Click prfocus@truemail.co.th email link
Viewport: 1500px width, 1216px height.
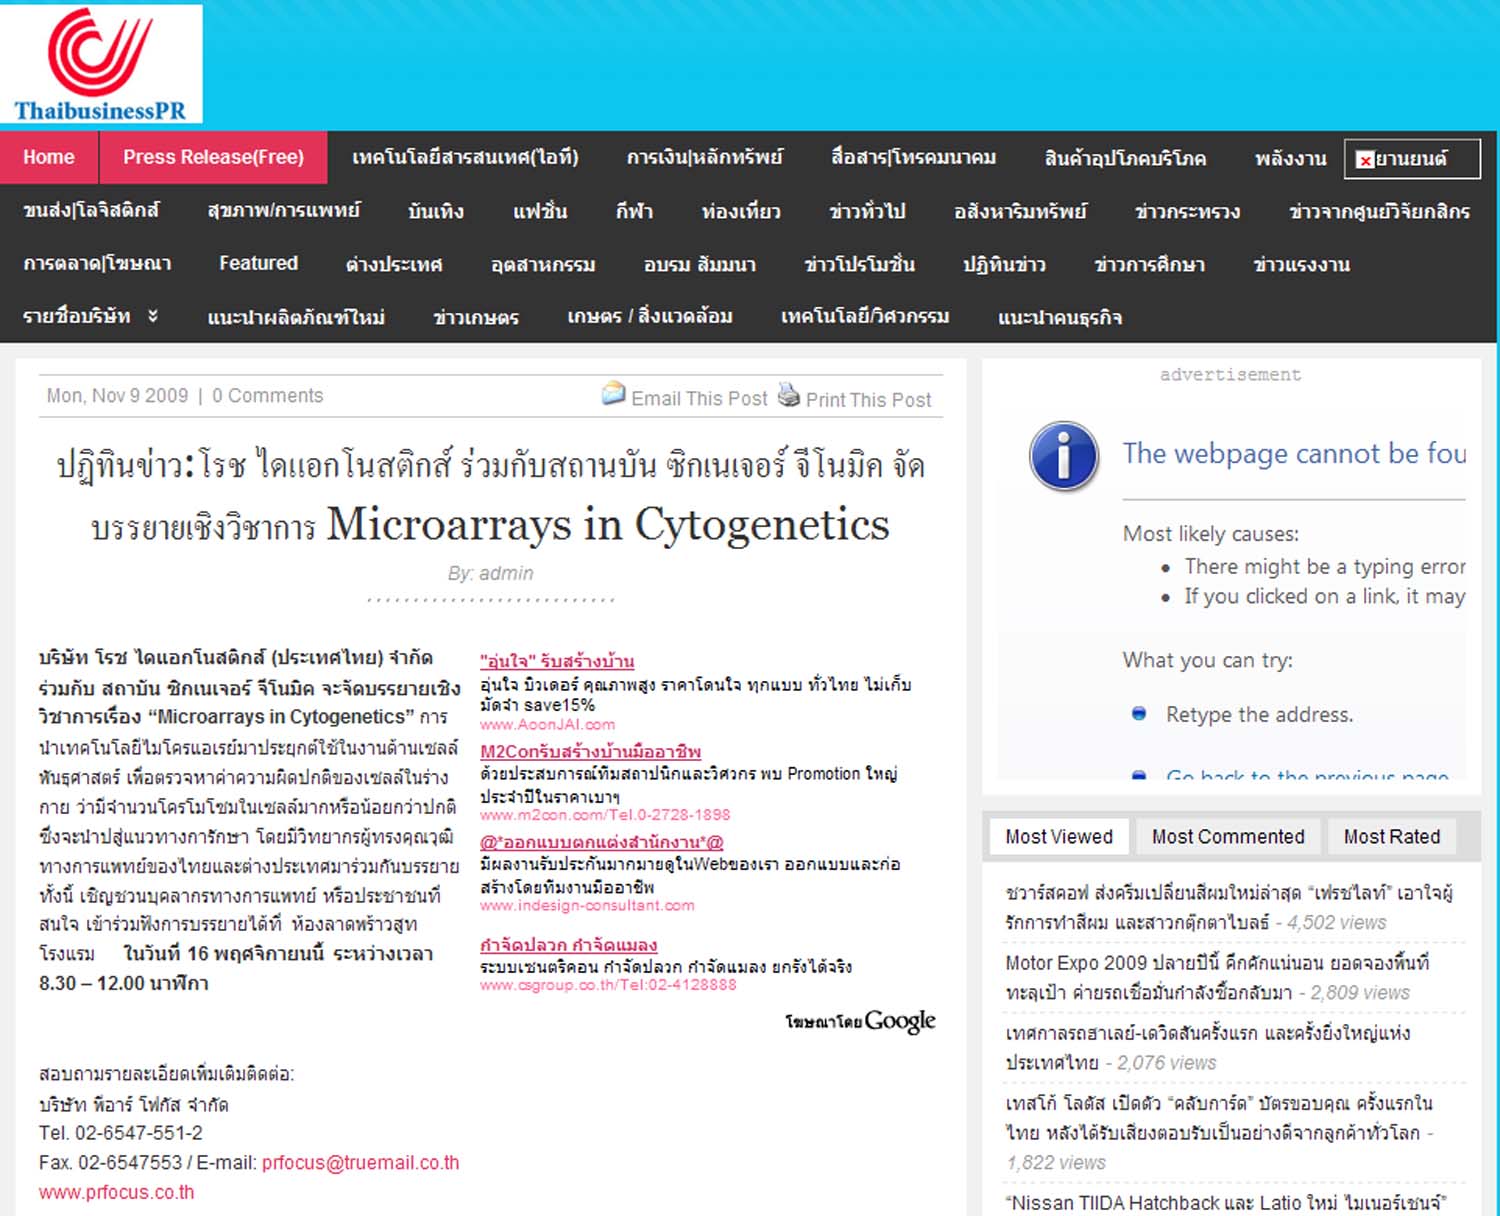tap(361, 1163)
